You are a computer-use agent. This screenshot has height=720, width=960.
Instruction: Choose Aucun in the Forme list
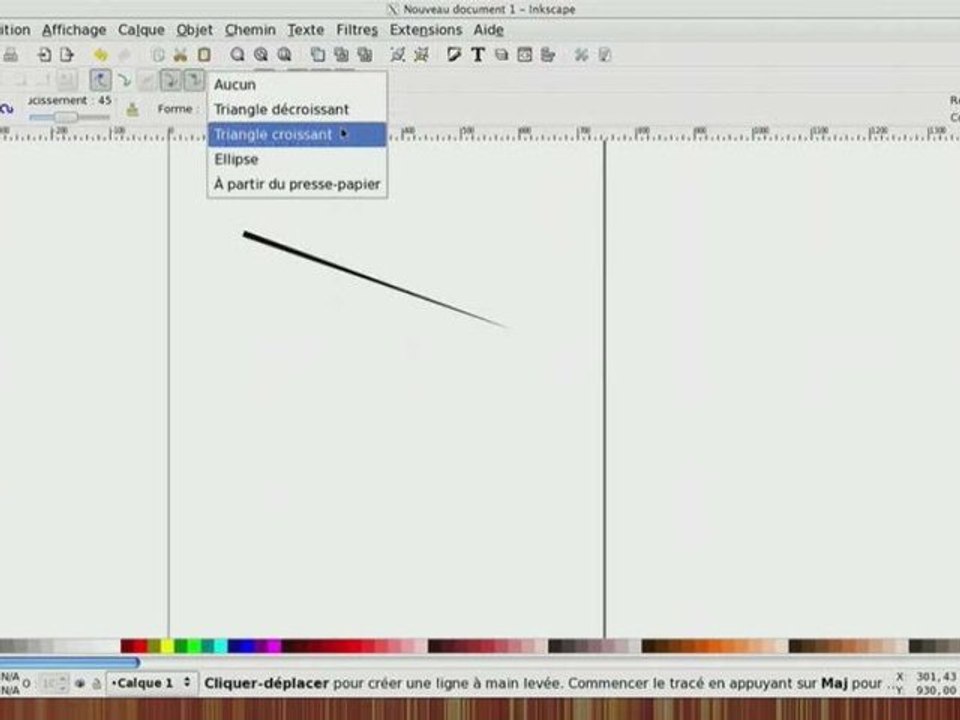pyautogui.click(x=297, y=84)
